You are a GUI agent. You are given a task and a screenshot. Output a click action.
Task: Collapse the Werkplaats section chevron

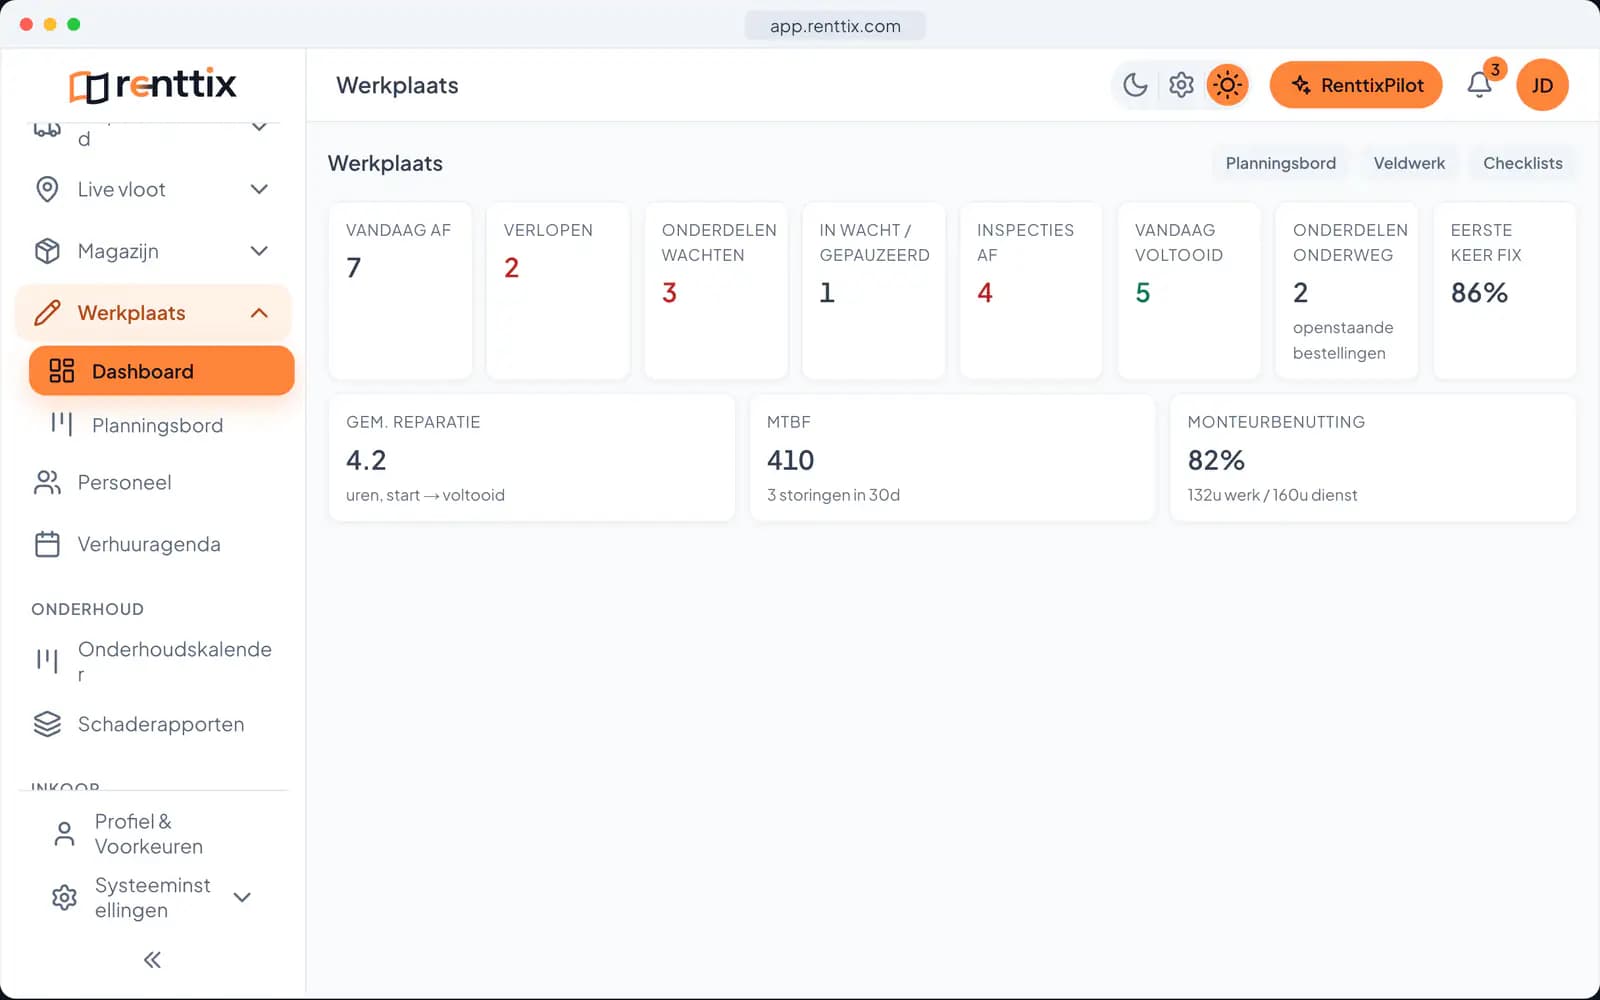tap(259, 313)
